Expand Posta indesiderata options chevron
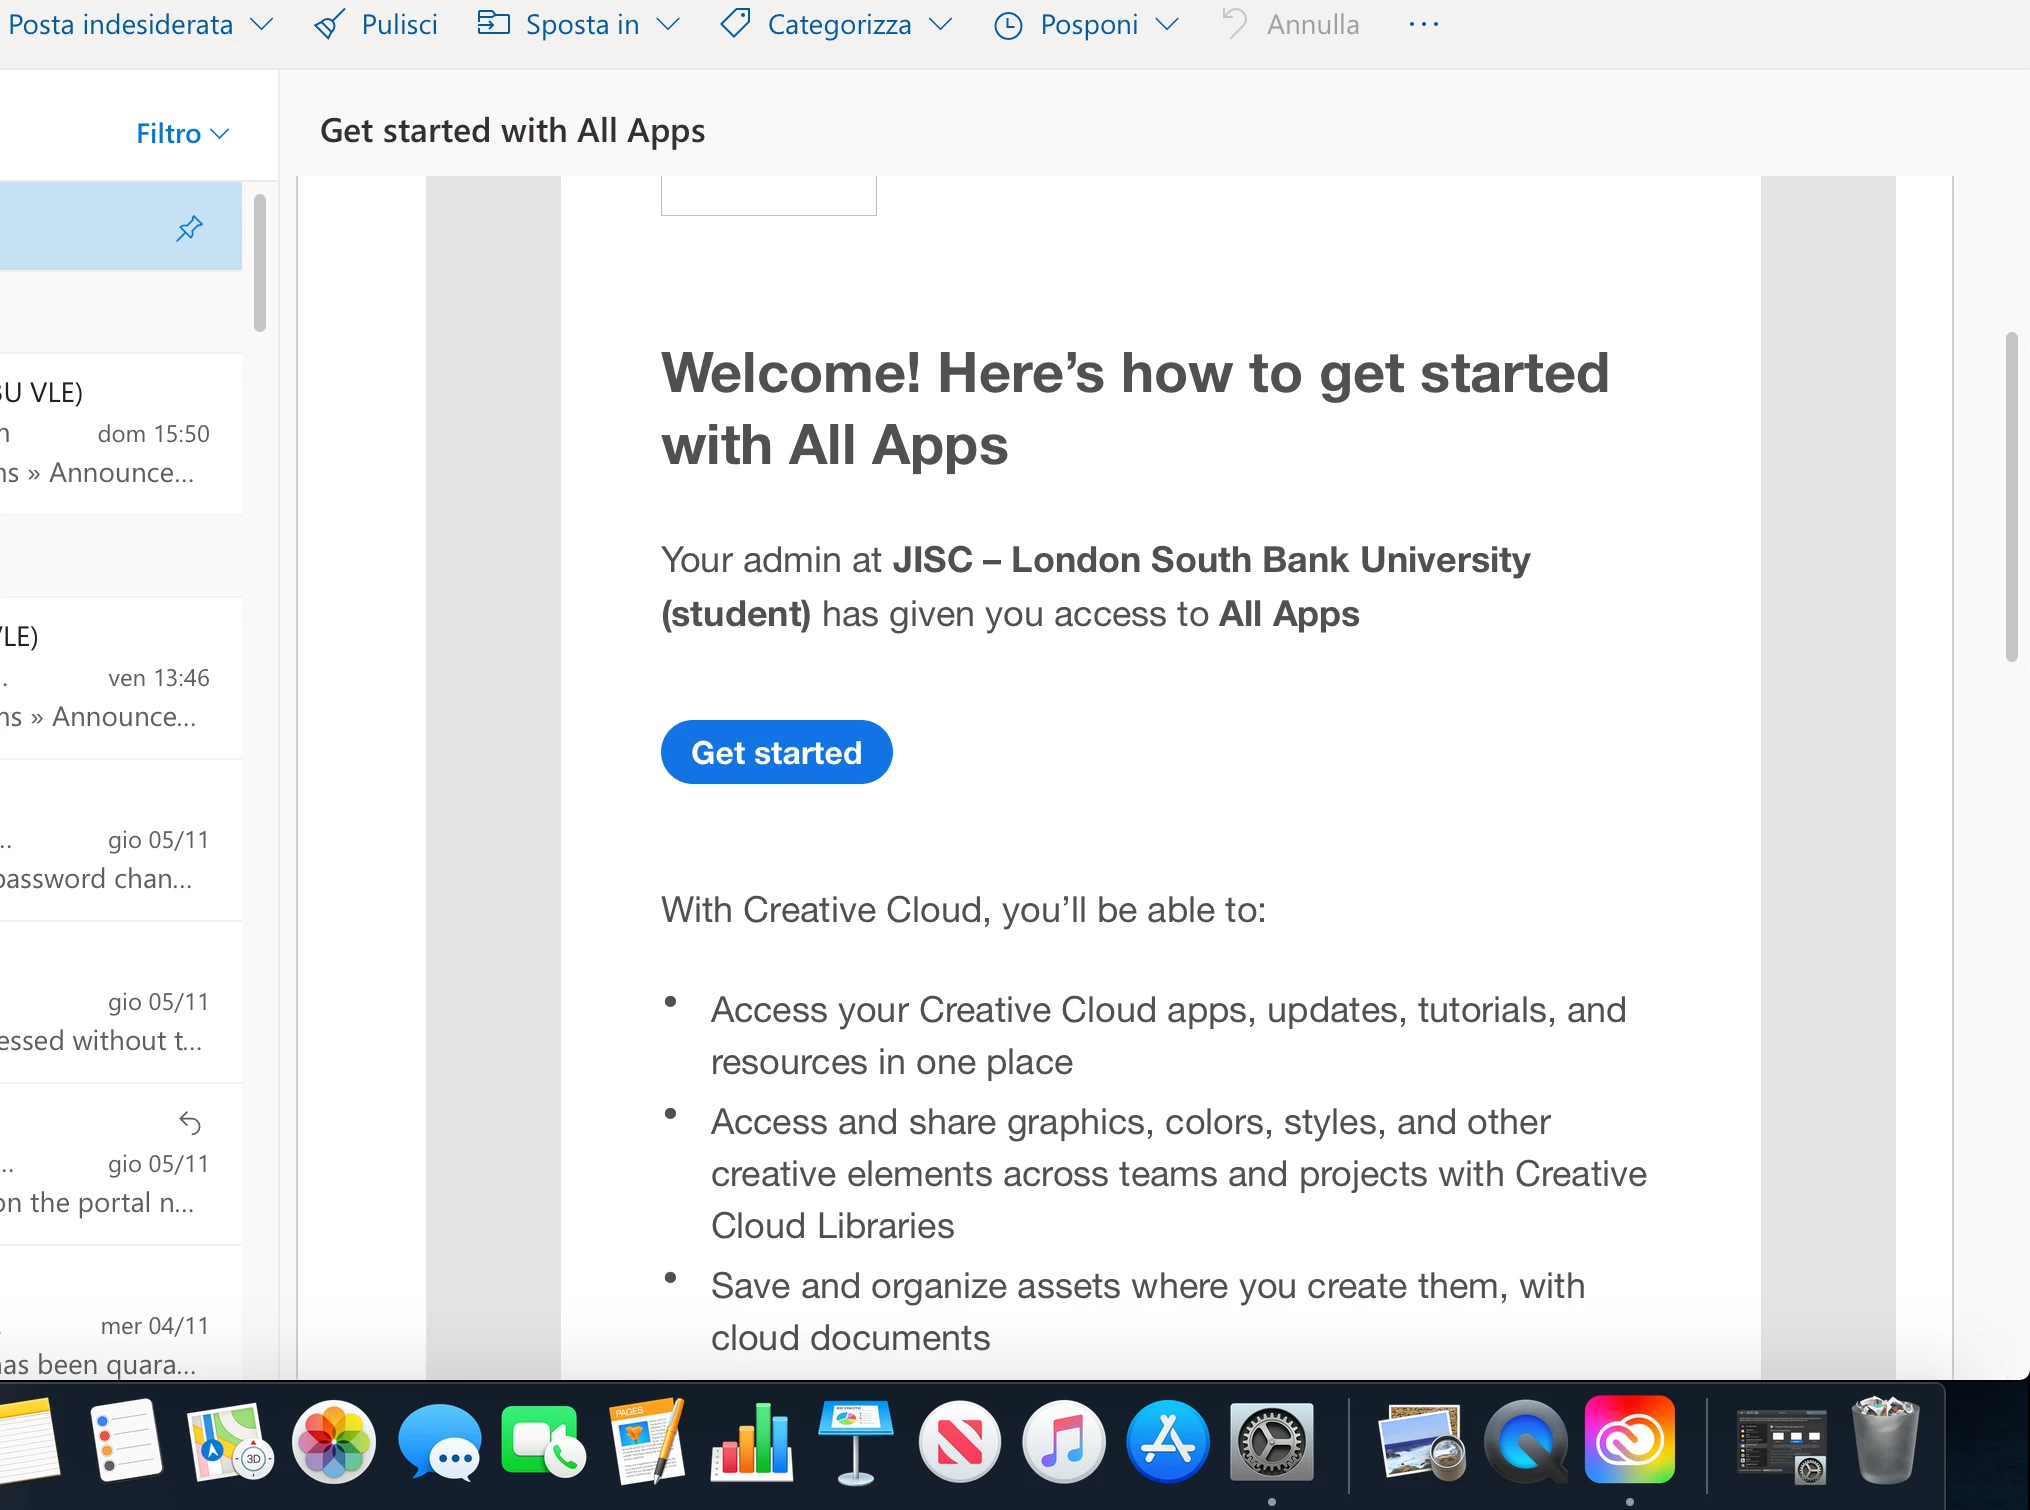The image size is (2030, 1510). pos(262,24)
